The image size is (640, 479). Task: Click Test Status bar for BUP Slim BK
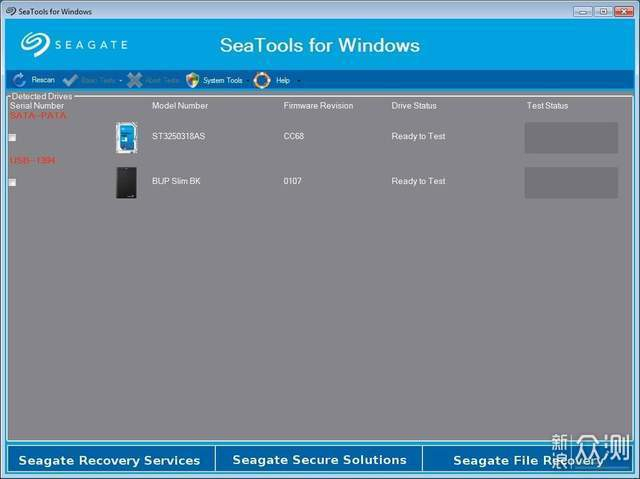point(571,182)
